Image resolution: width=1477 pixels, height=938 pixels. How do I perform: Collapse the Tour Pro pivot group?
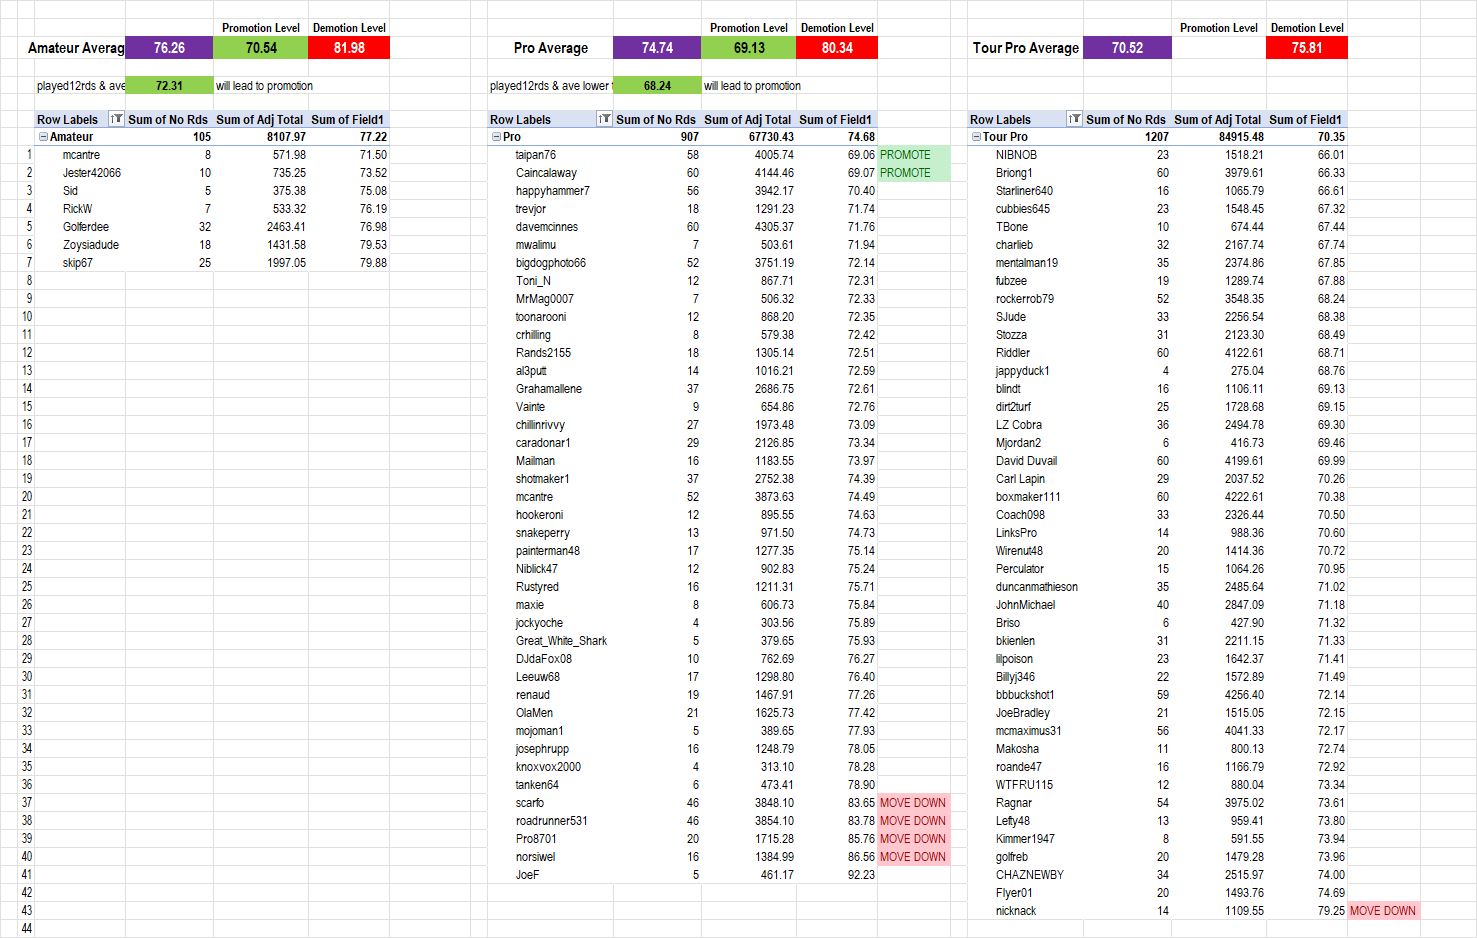point(976,137)
